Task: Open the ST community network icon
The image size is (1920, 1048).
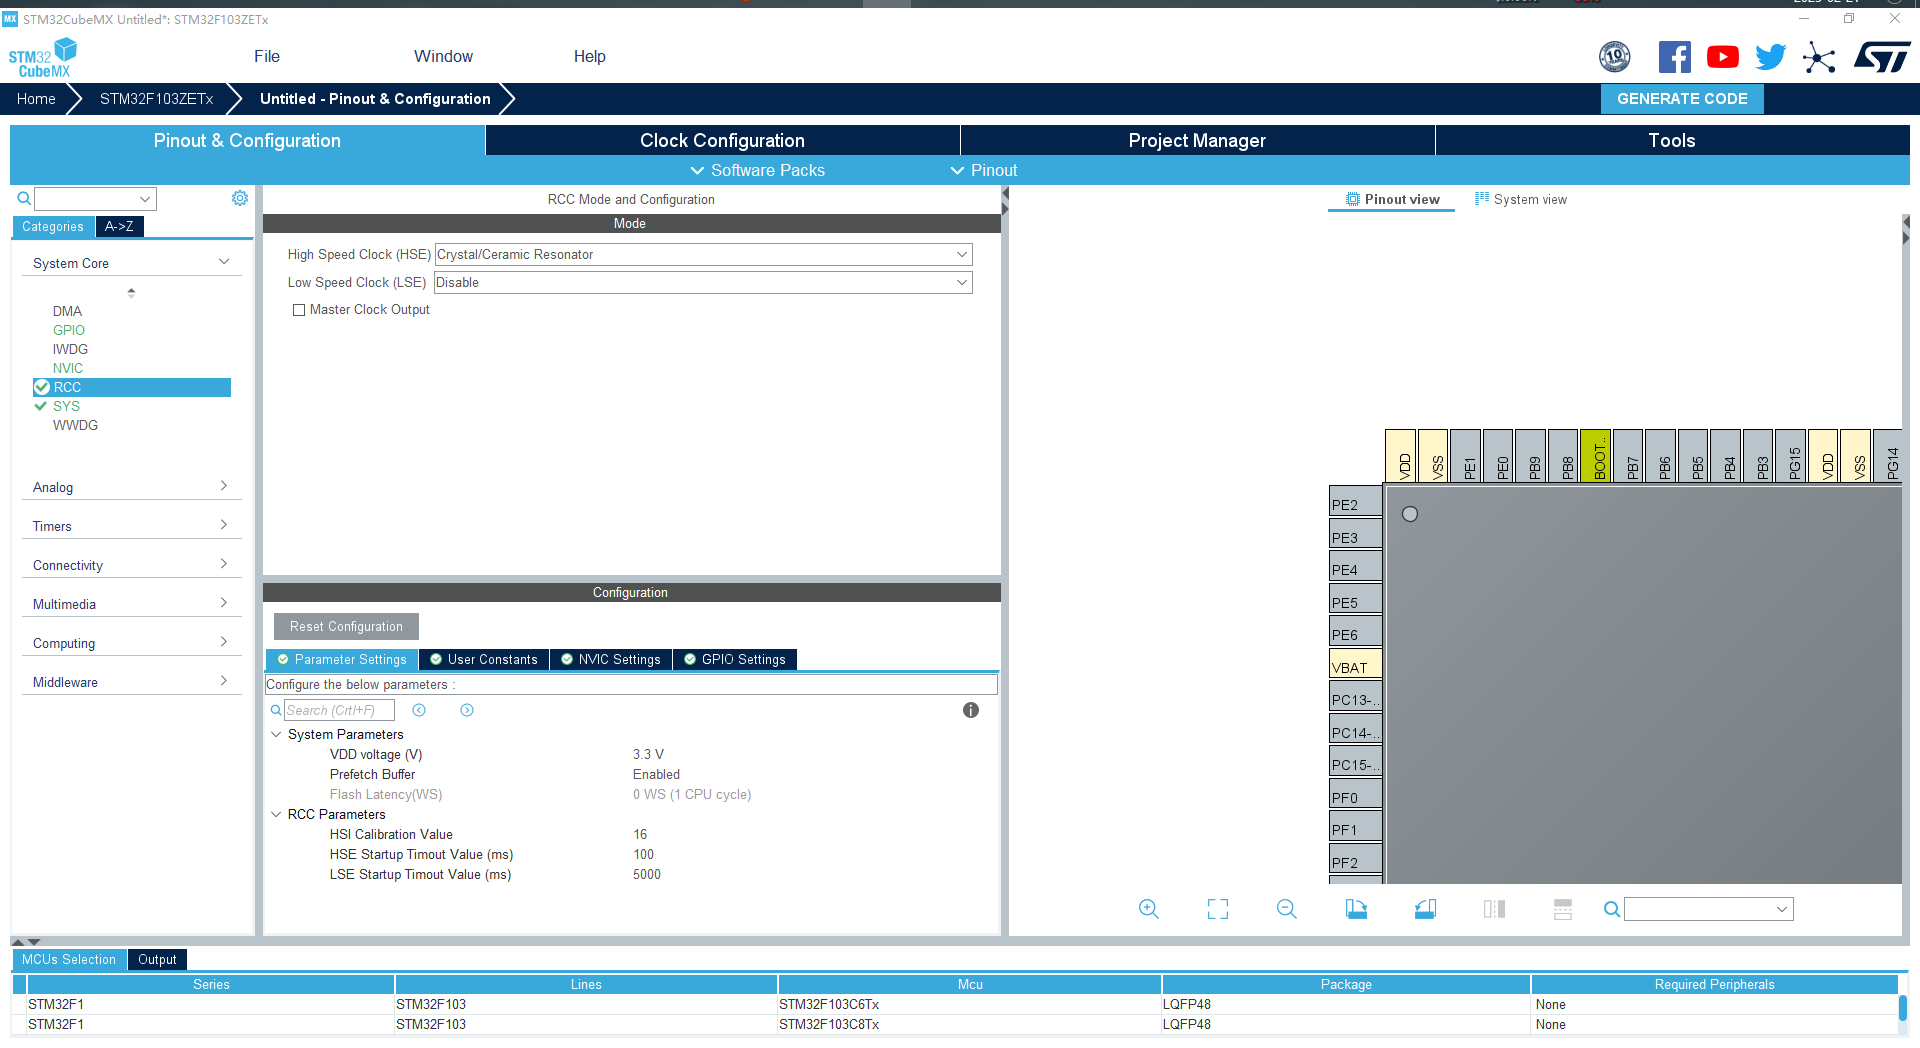Action: [1819, 57]
